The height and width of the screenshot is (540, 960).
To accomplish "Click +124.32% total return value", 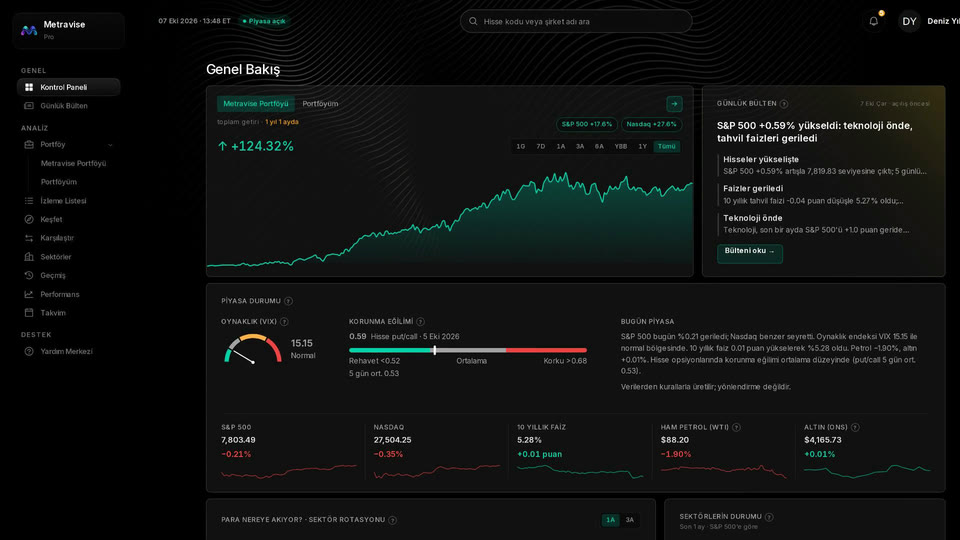I will click(256, 146).
